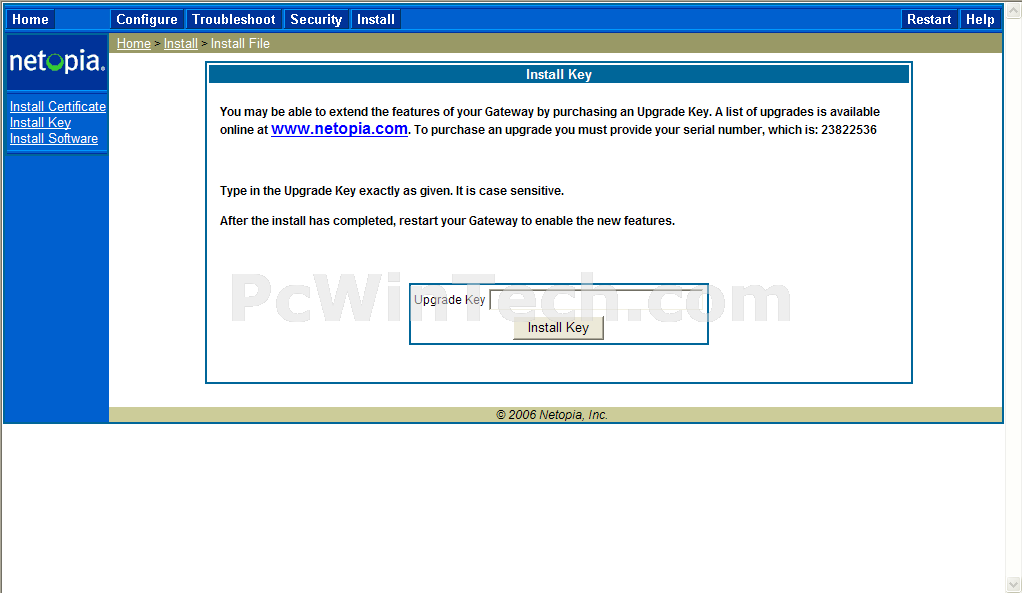Screen dimensions: 1022x593
Task: Switch to the Security tab
Action: tap(316, 20)
